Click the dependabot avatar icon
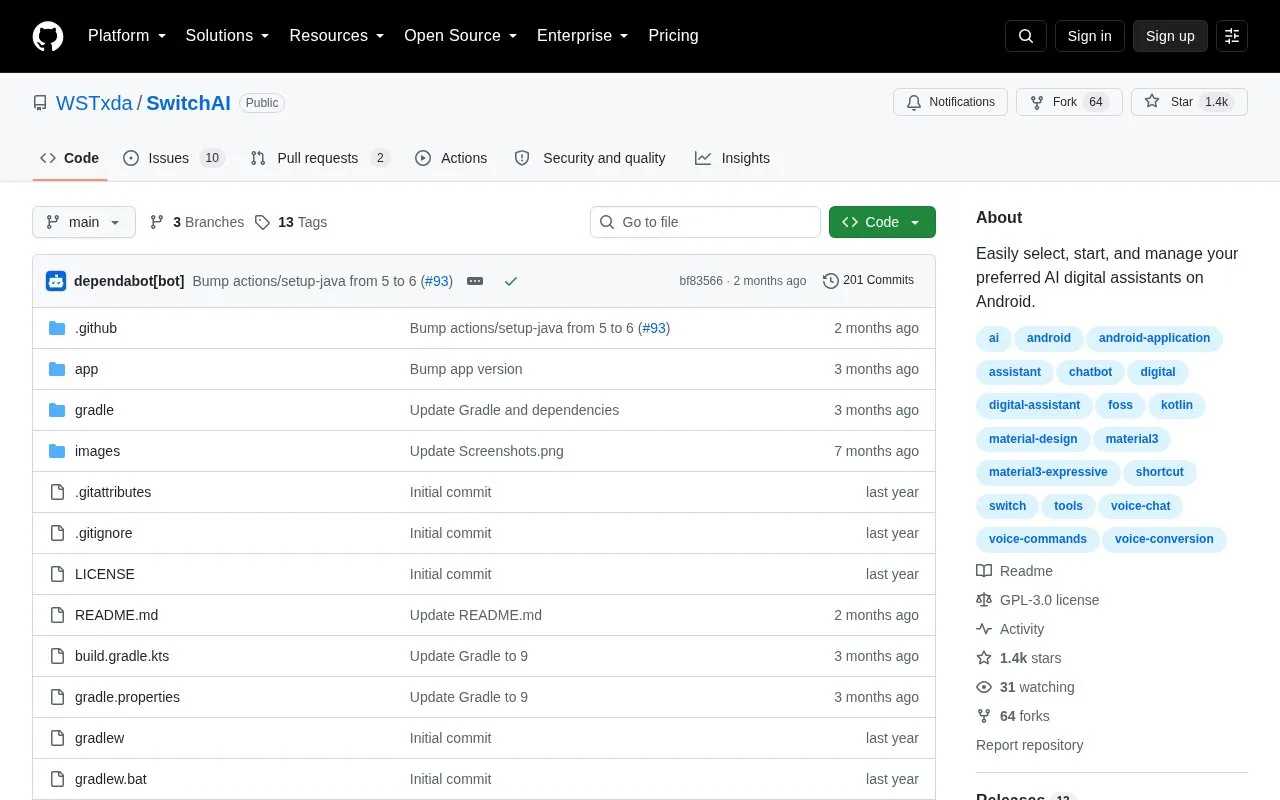The width and height of the screenshot is (1280, 800). pos(56,281)
